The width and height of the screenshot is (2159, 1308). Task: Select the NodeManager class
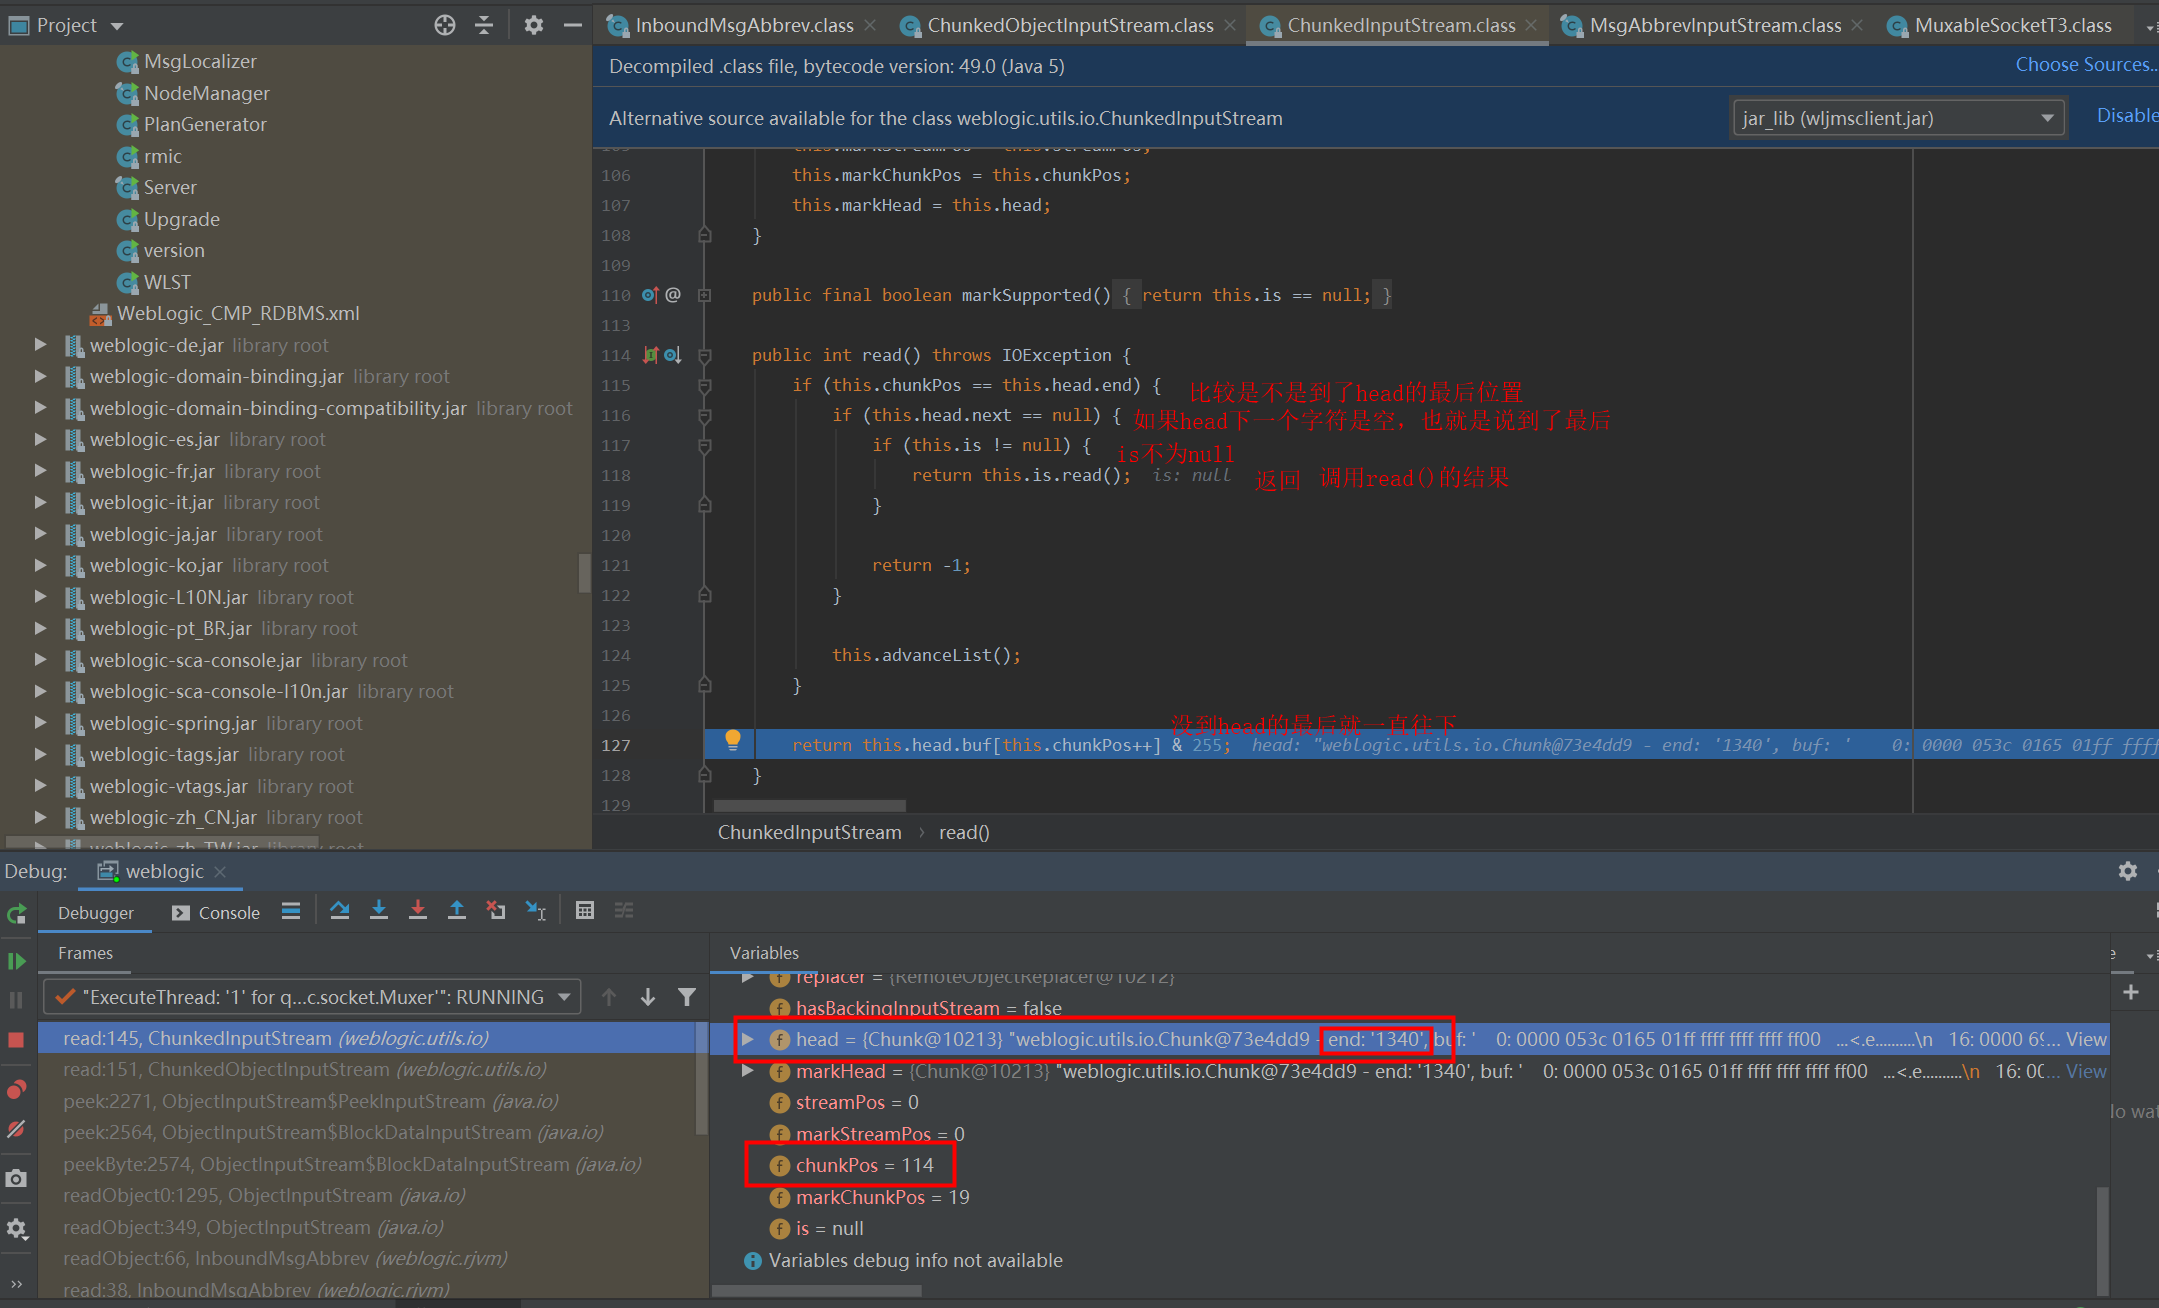pos(206,93)
